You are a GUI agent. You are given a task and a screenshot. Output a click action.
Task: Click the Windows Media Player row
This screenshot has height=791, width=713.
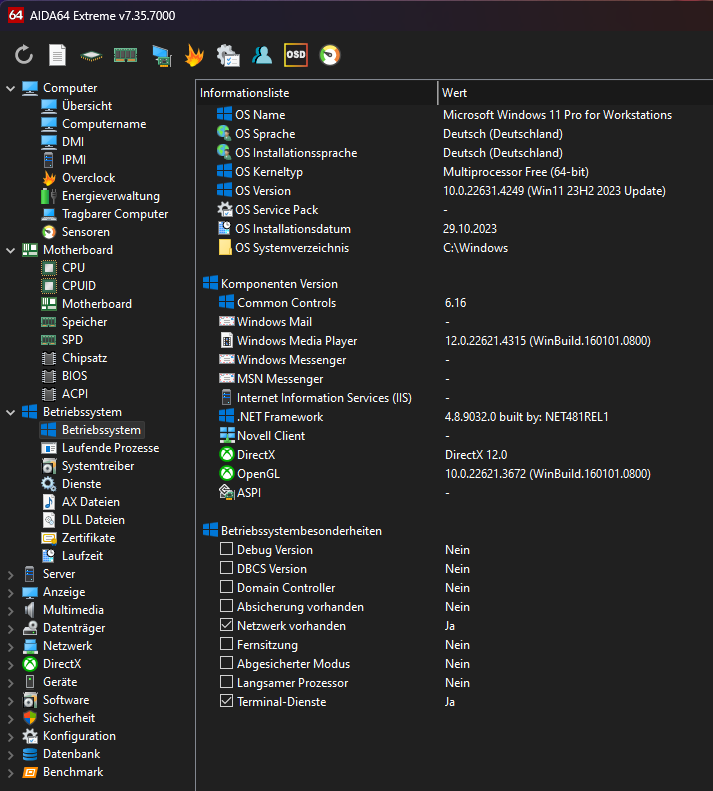(454, 341)
